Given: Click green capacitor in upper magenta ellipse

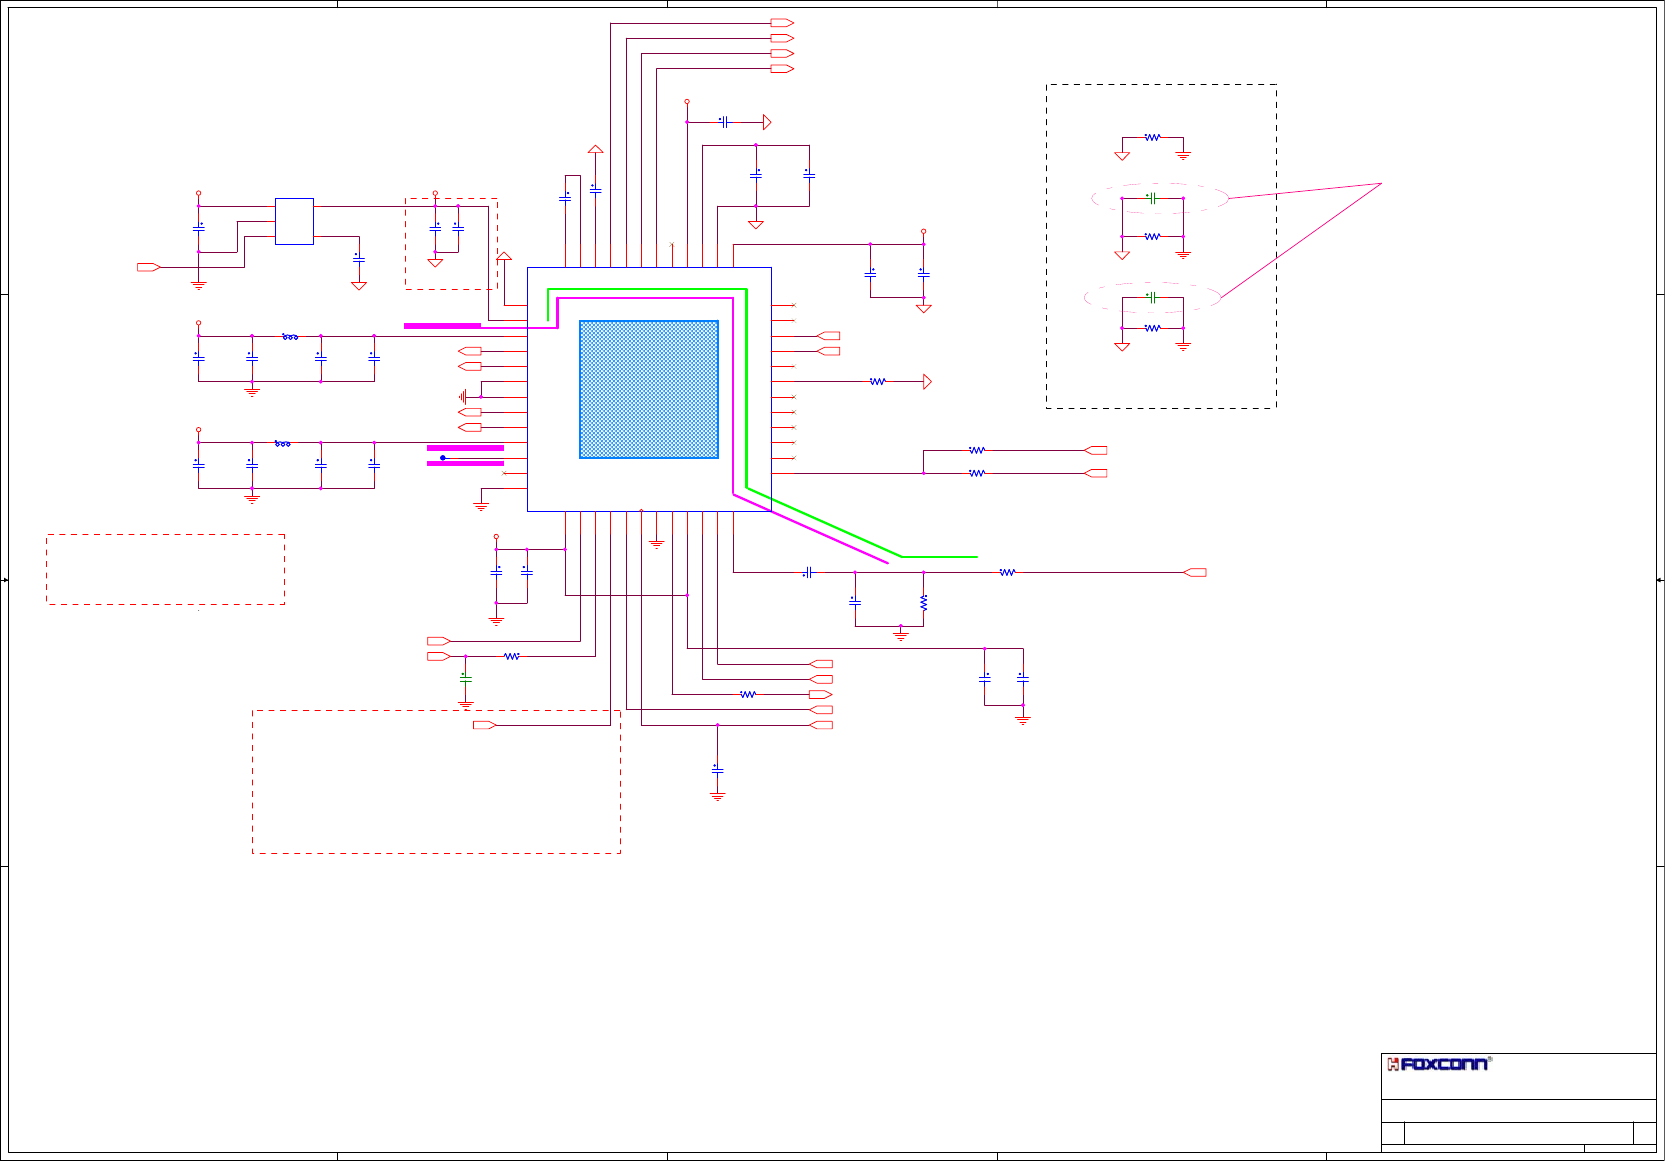Looking at the screenshot, I should [x=1152, y=198].
